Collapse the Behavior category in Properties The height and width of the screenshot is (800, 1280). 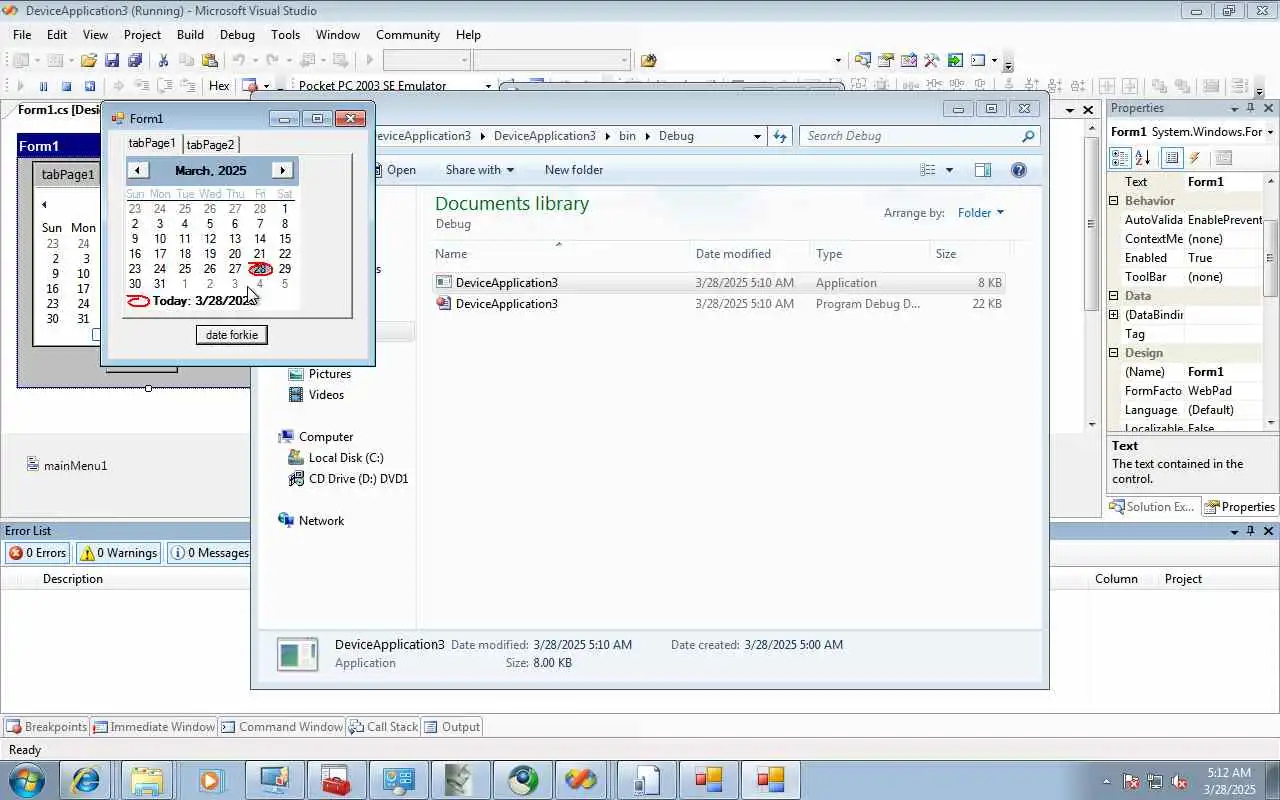(x=1114, y=201)
